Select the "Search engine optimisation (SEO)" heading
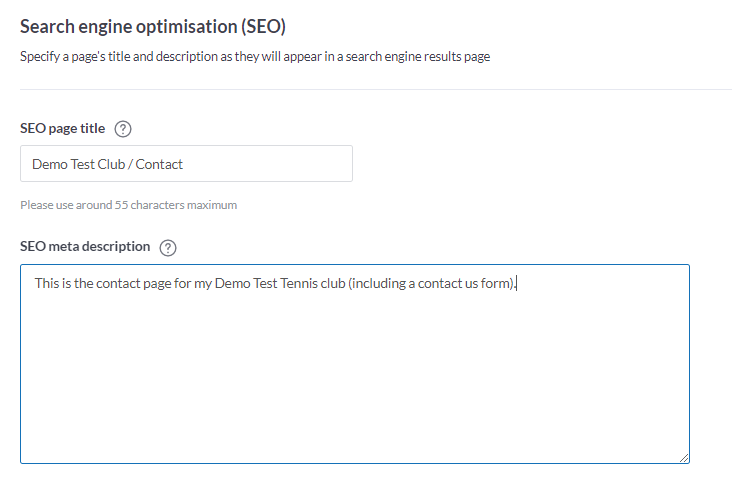The height and width of the screenshot is (487, 732). pos(153,27)
